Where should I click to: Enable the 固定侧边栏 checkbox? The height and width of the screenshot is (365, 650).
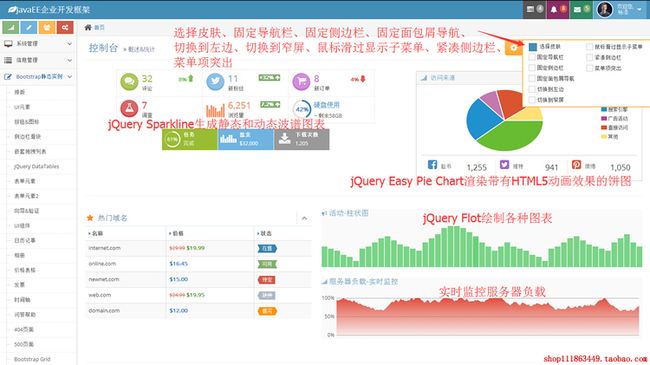(x=532, y=68)
